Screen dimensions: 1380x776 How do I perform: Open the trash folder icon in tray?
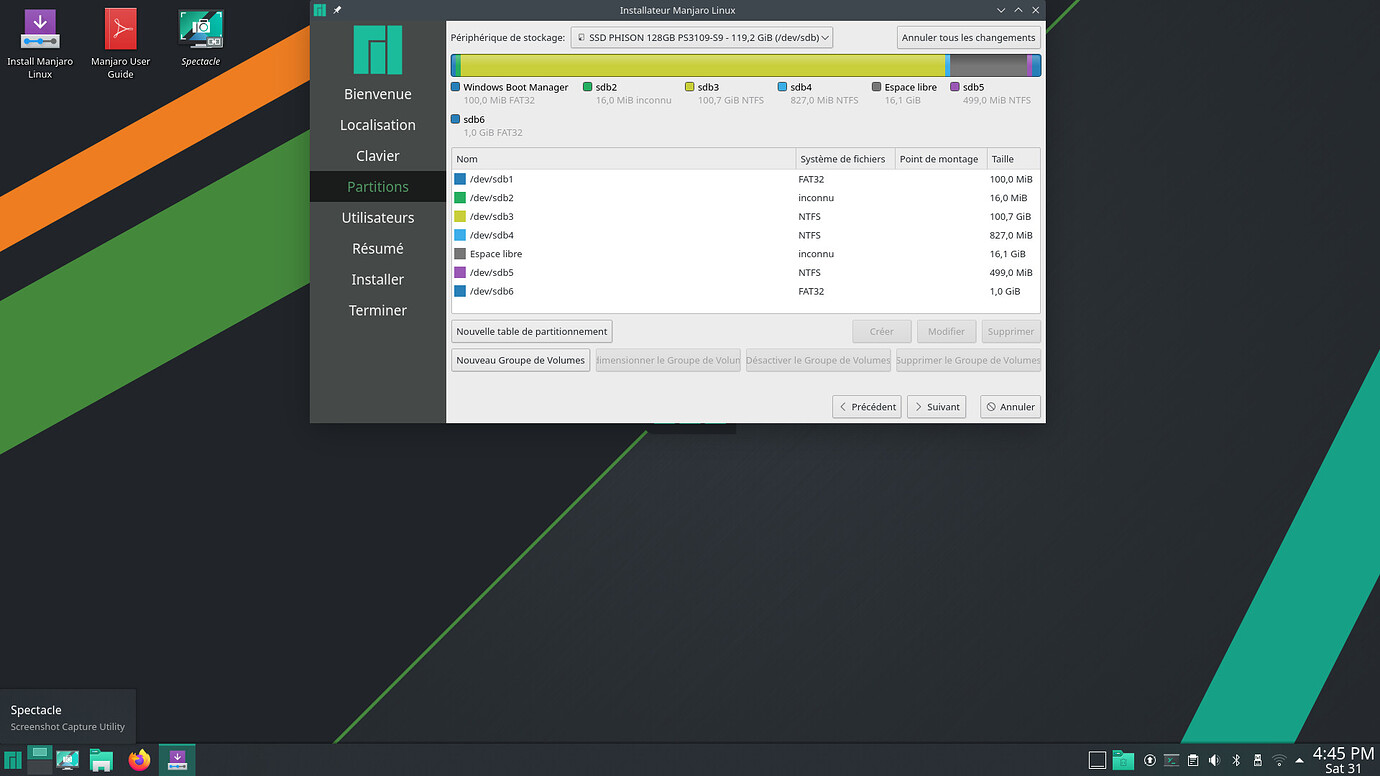click(x=1123, y=760)
